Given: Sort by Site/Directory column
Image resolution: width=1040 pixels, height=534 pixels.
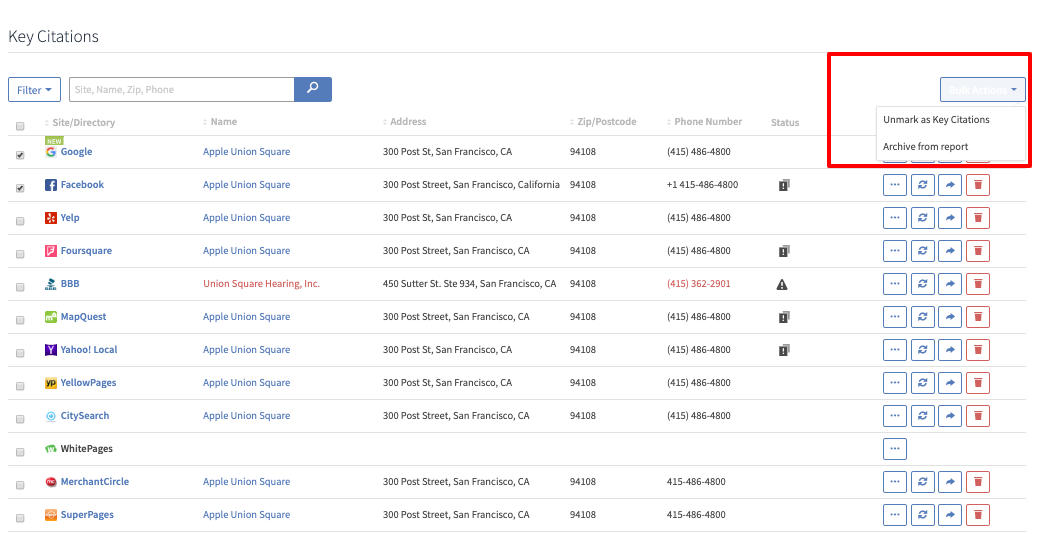Looking at the screenshot, I should click(80, 123).
